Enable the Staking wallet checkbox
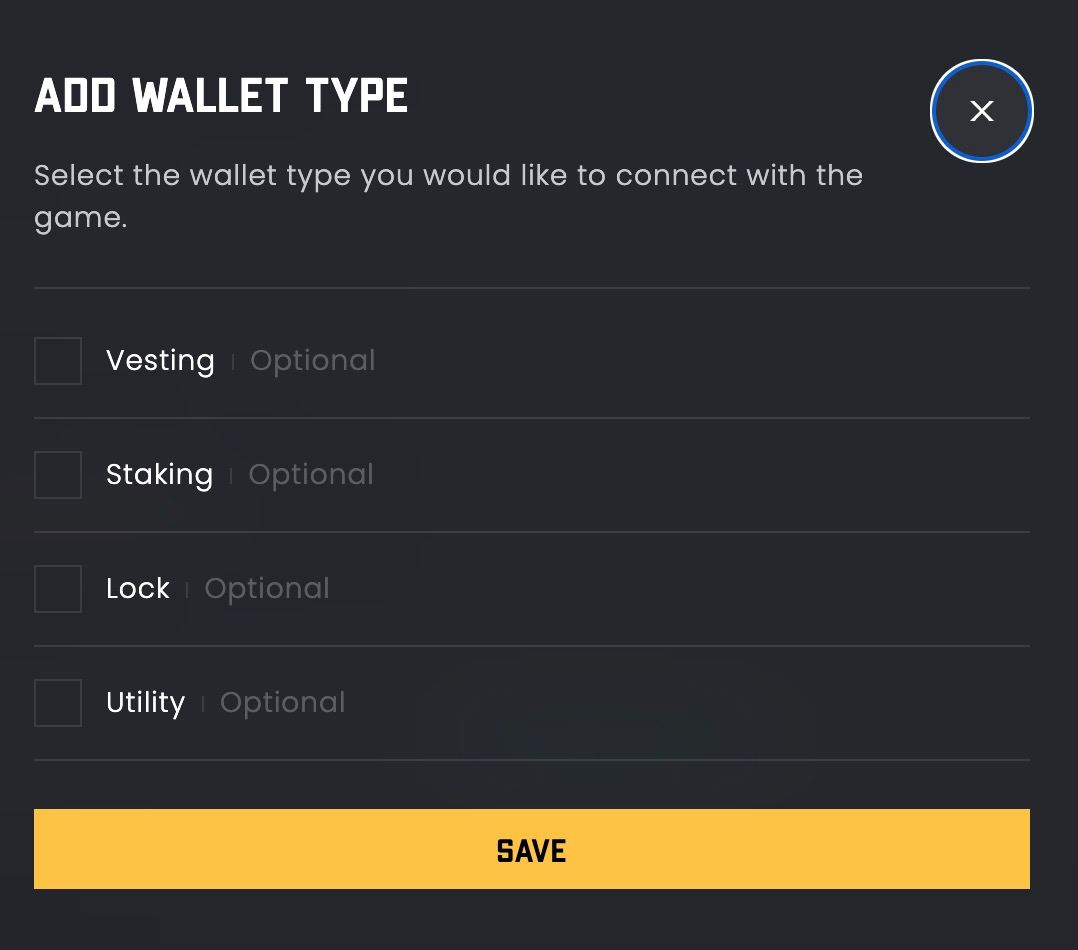1078x950 pixels. tap(58, 475)
